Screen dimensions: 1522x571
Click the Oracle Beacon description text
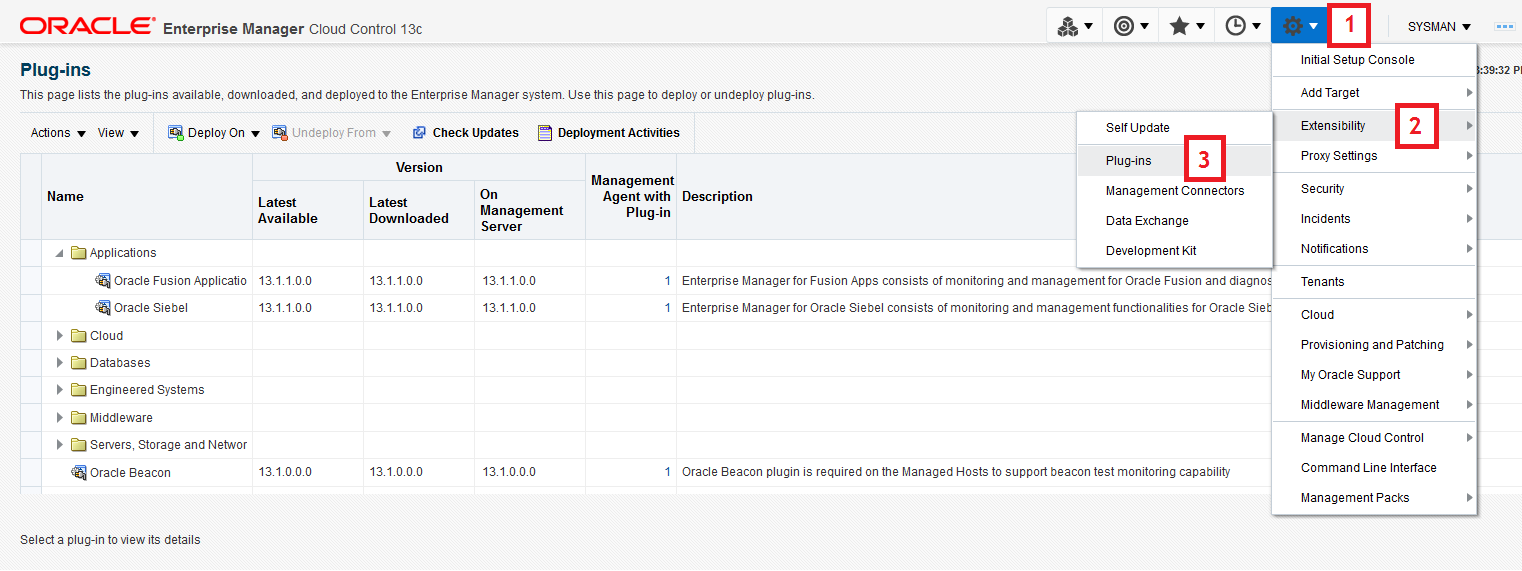click(x=956, y=472)
